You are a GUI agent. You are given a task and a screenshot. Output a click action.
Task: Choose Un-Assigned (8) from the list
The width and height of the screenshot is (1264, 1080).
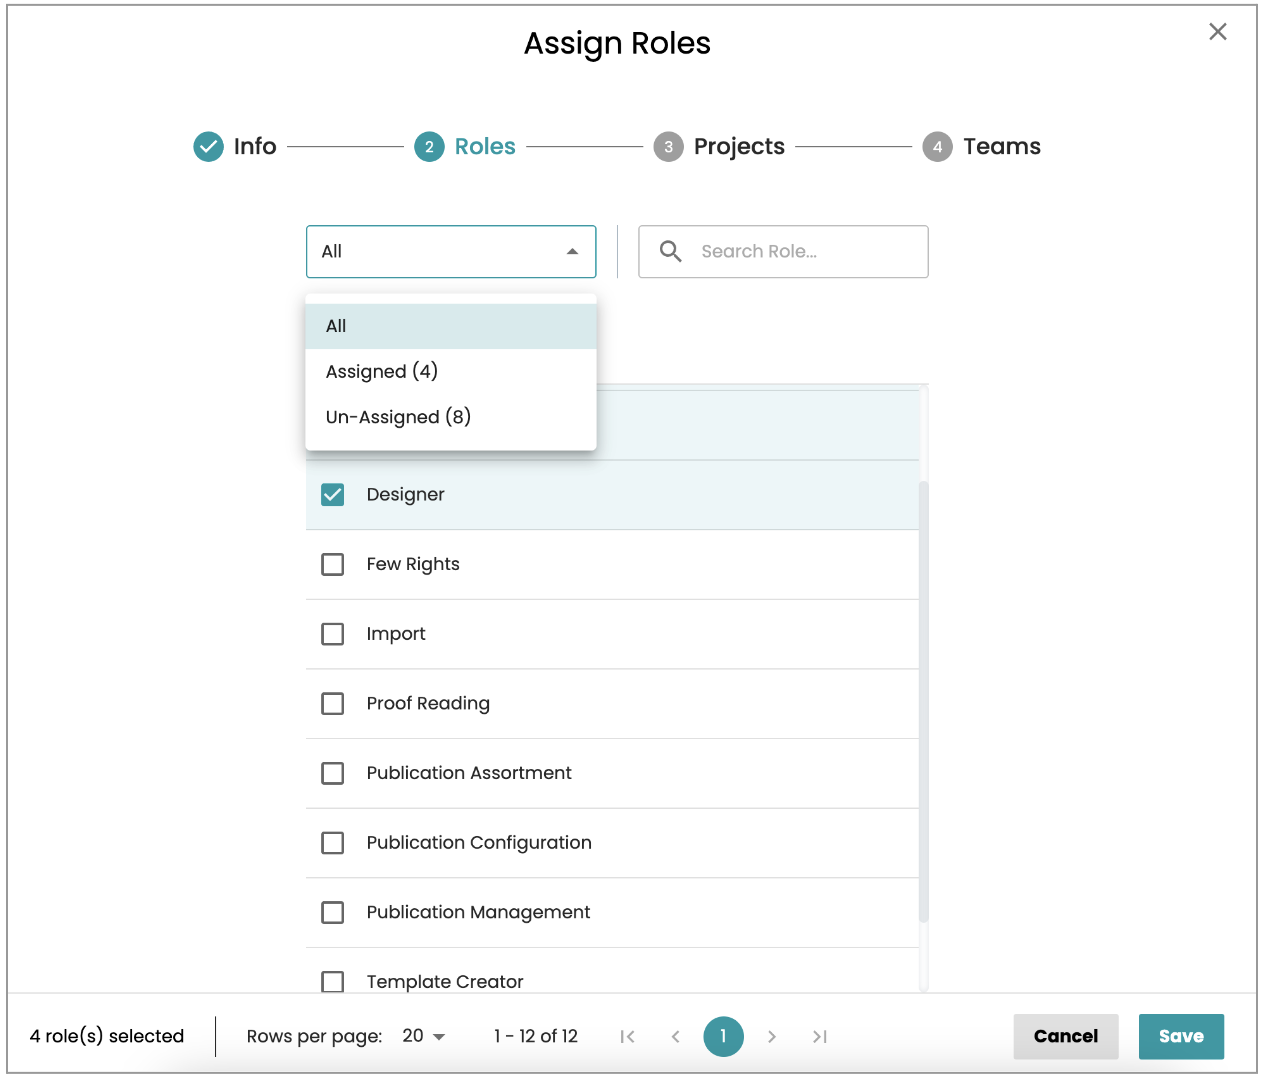click(398, 417)
